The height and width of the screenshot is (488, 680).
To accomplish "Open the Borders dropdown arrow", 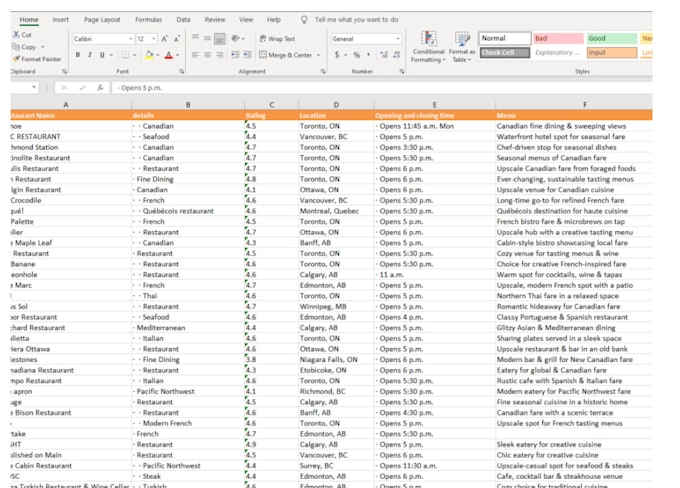I will click(x=134, y=55).
